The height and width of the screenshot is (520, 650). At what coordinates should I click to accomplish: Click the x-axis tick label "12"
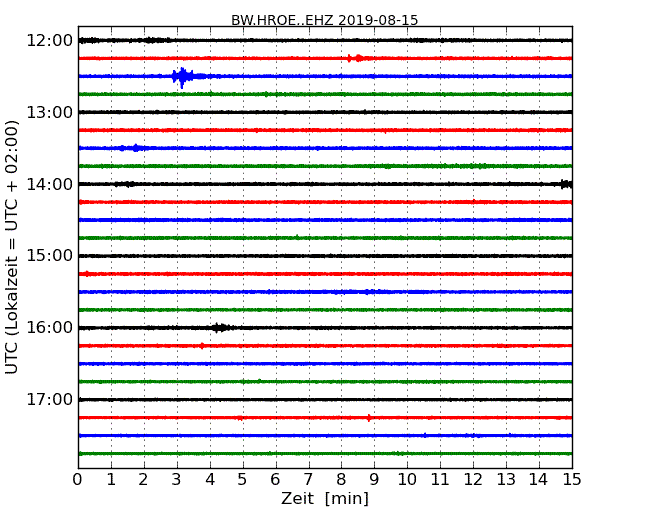point(473,480)
